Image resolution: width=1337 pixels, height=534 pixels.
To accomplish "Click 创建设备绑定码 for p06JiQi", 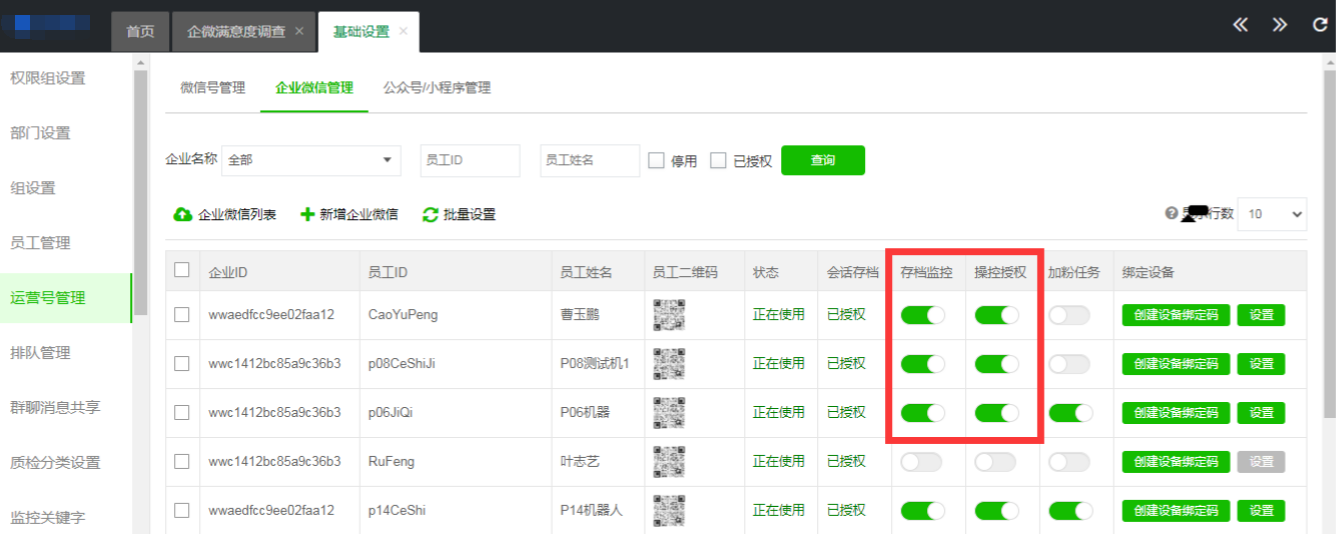I will tap(1176, 413).
